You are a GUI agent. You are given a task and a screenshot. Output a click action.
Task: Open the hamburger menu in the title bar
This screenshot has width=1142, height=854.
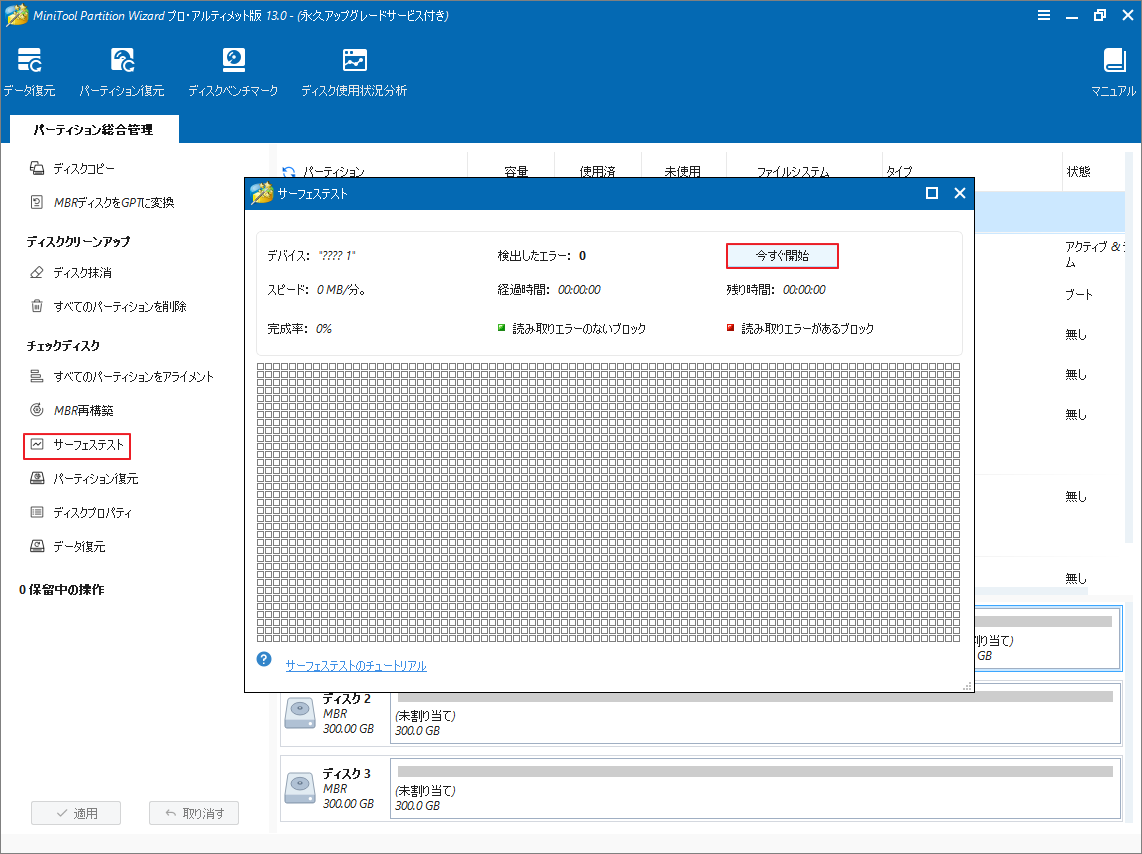[1044, 15]
